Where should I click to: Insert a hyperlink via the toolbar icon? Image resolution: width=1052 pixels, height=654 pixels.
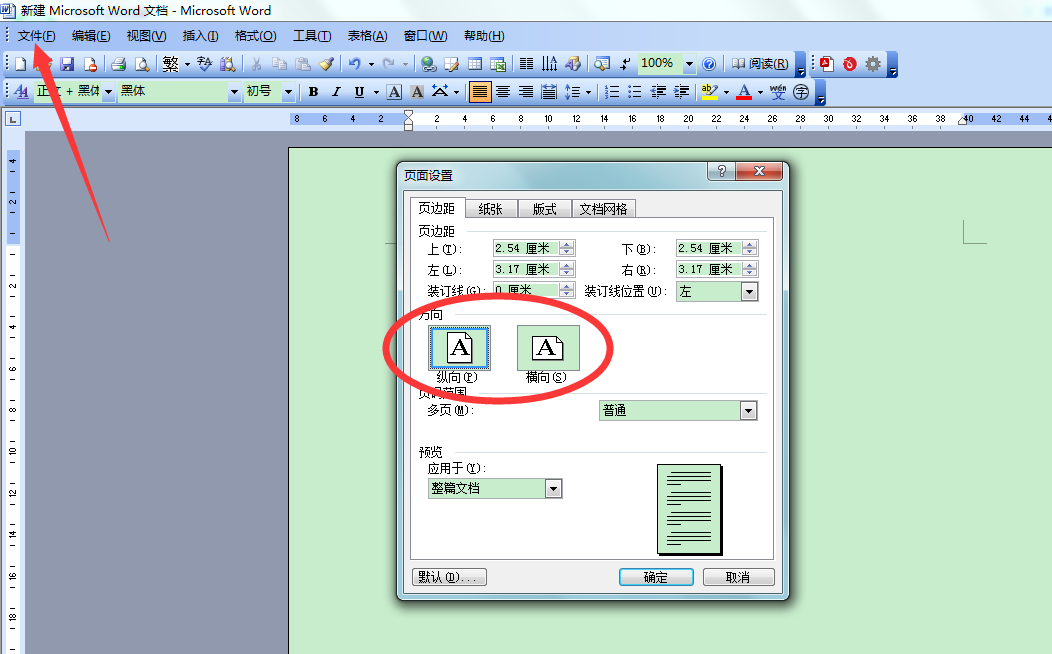click(x=428, y=63)
